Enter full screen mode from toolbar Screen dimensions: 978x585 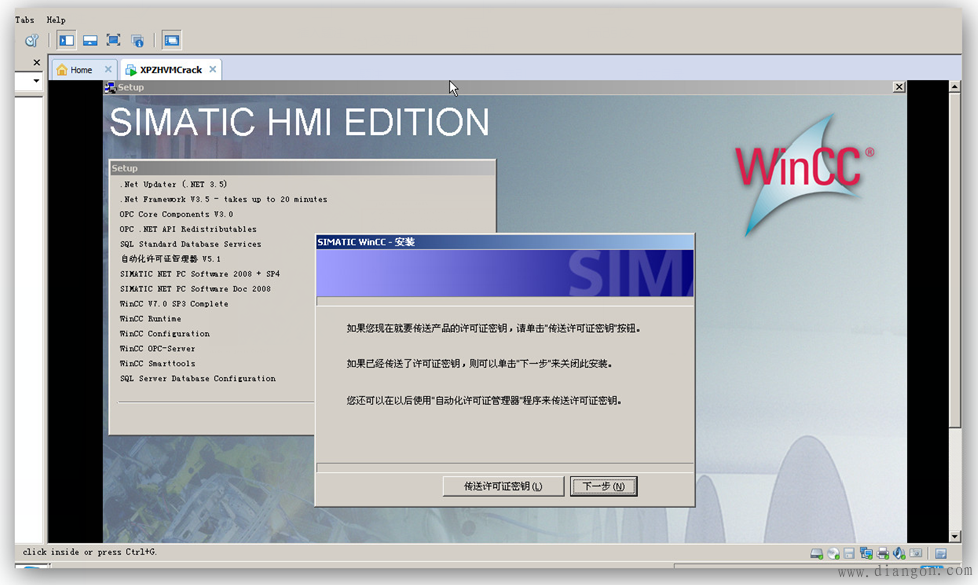click(113, 40)
